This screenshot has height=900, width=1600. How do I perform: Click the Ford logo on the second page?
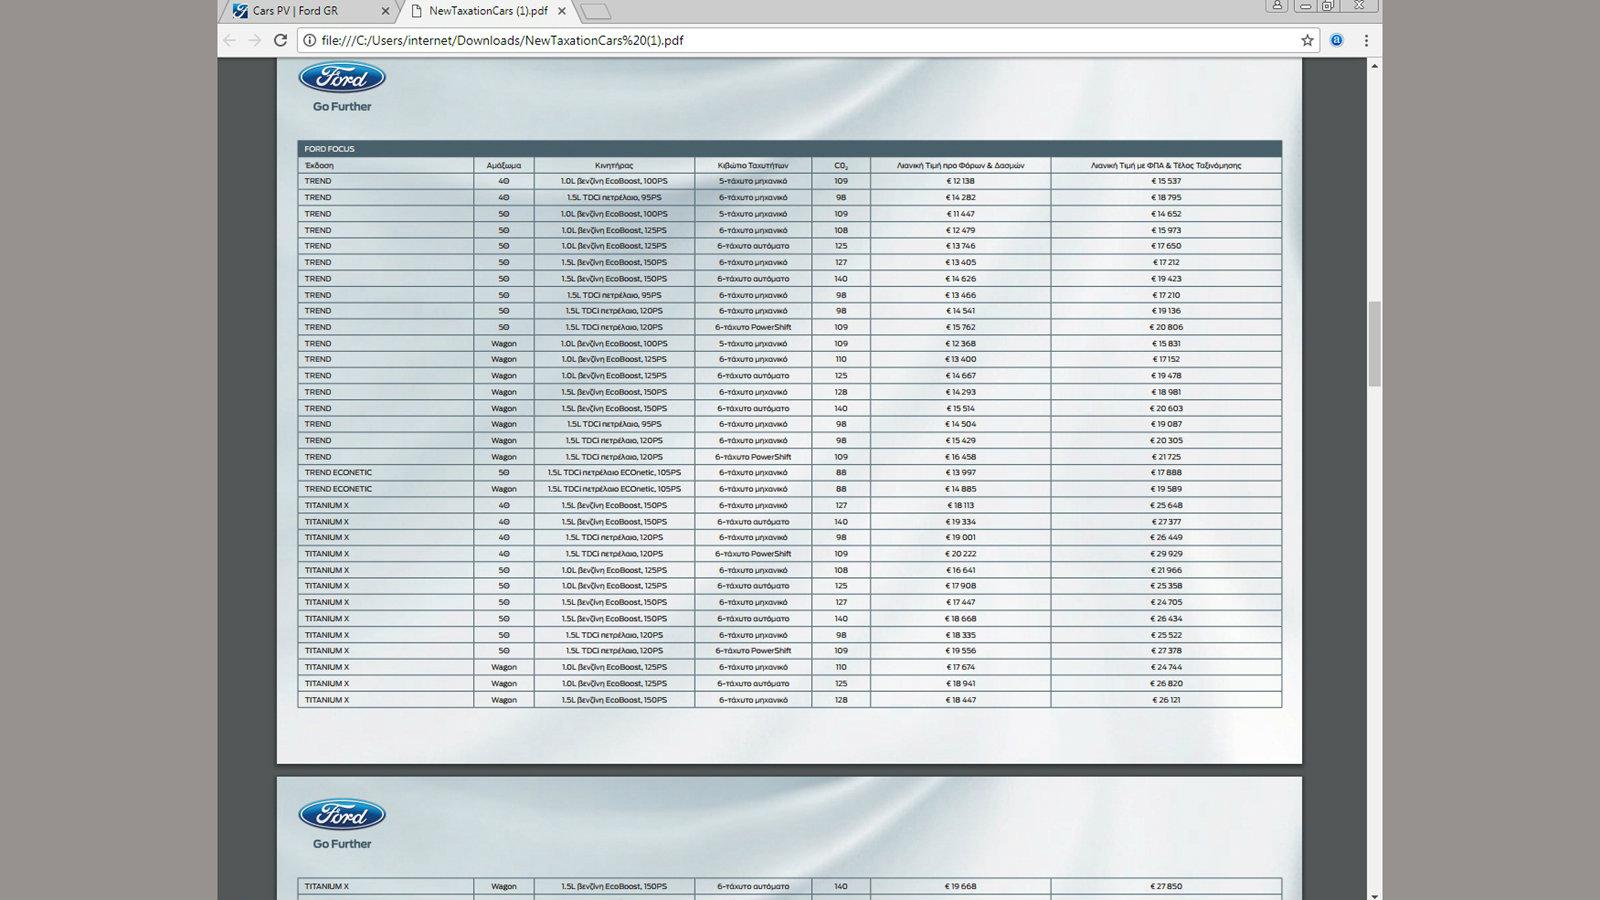pyautogui.click(x=342, y=815)
